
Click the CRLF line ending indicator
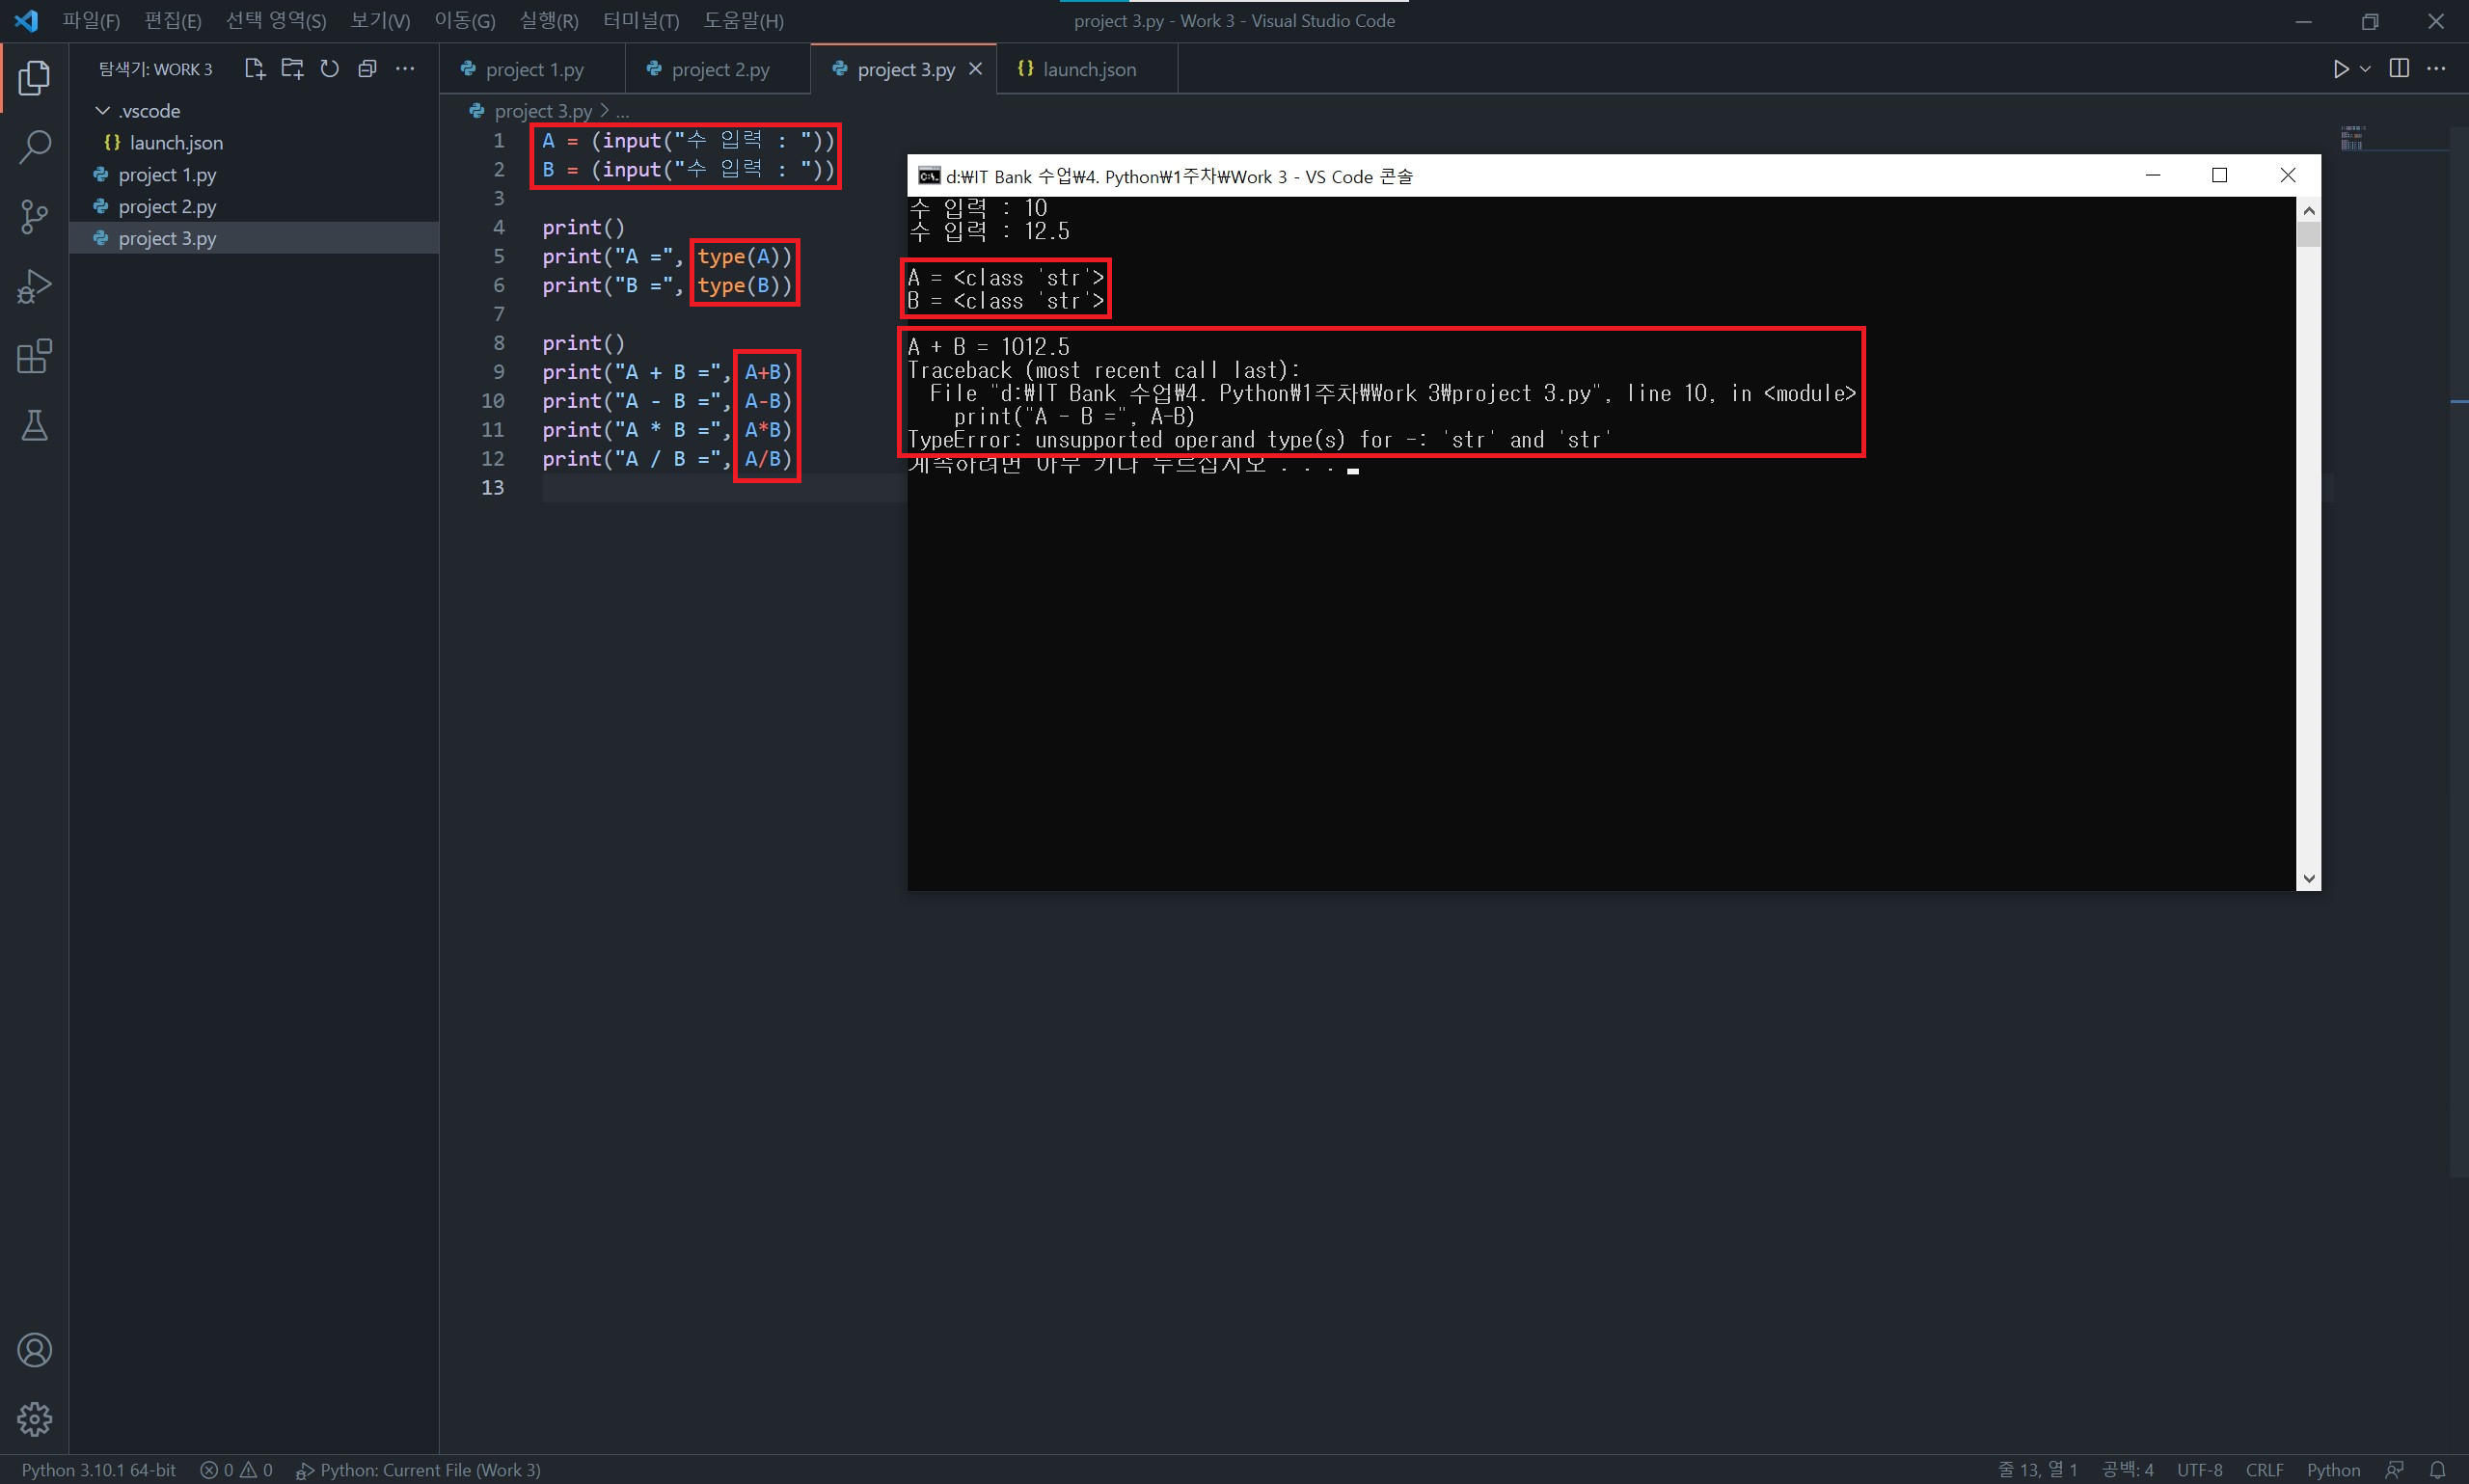2263,1469
